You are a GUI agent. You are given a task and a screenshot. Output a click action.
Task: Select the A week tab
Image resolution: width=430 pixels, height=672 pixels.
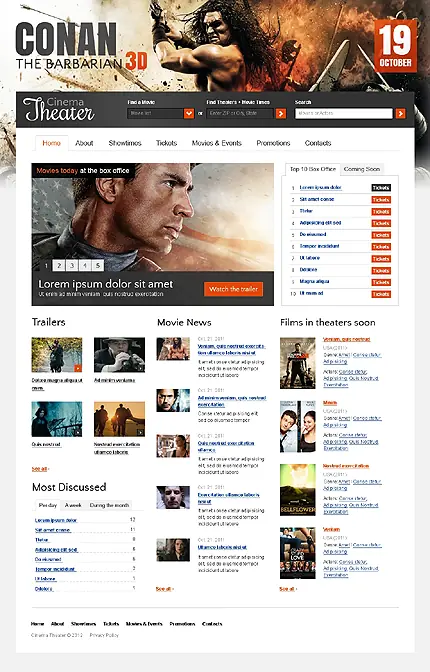pyautogui.click(x=73, y=505)
